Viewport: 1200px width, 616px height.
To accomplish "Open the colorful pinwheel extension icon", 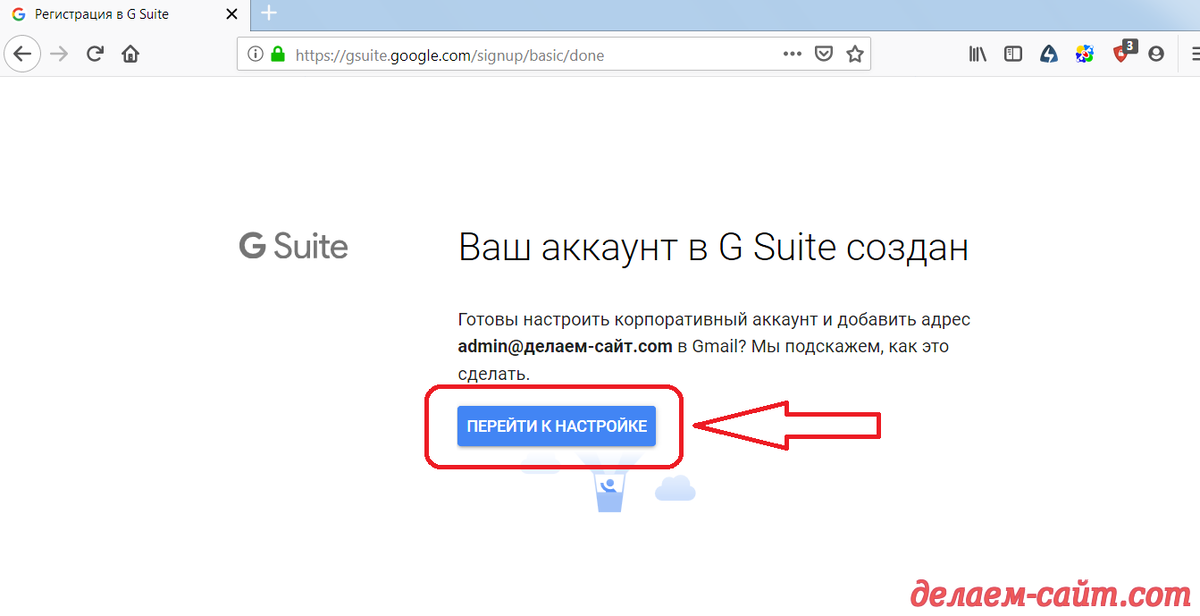I will click(1084, 54).
